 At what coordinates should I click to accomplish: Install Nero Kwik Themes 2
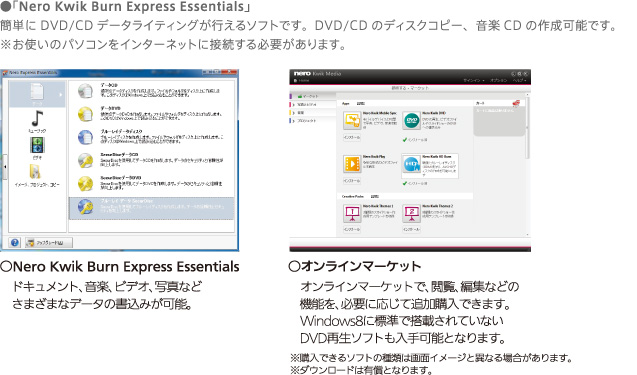tap(412, 230)
